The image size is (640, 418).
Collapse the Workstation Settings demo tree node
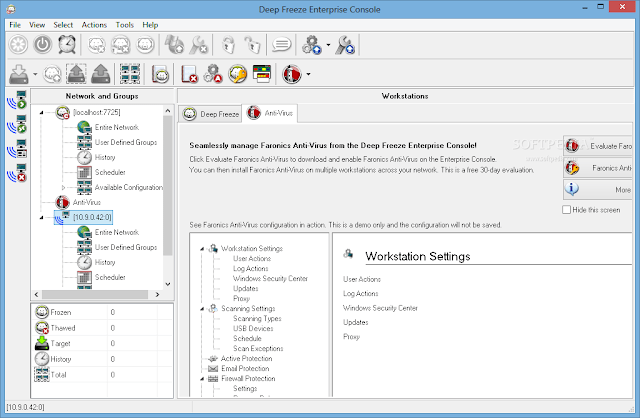202,249
